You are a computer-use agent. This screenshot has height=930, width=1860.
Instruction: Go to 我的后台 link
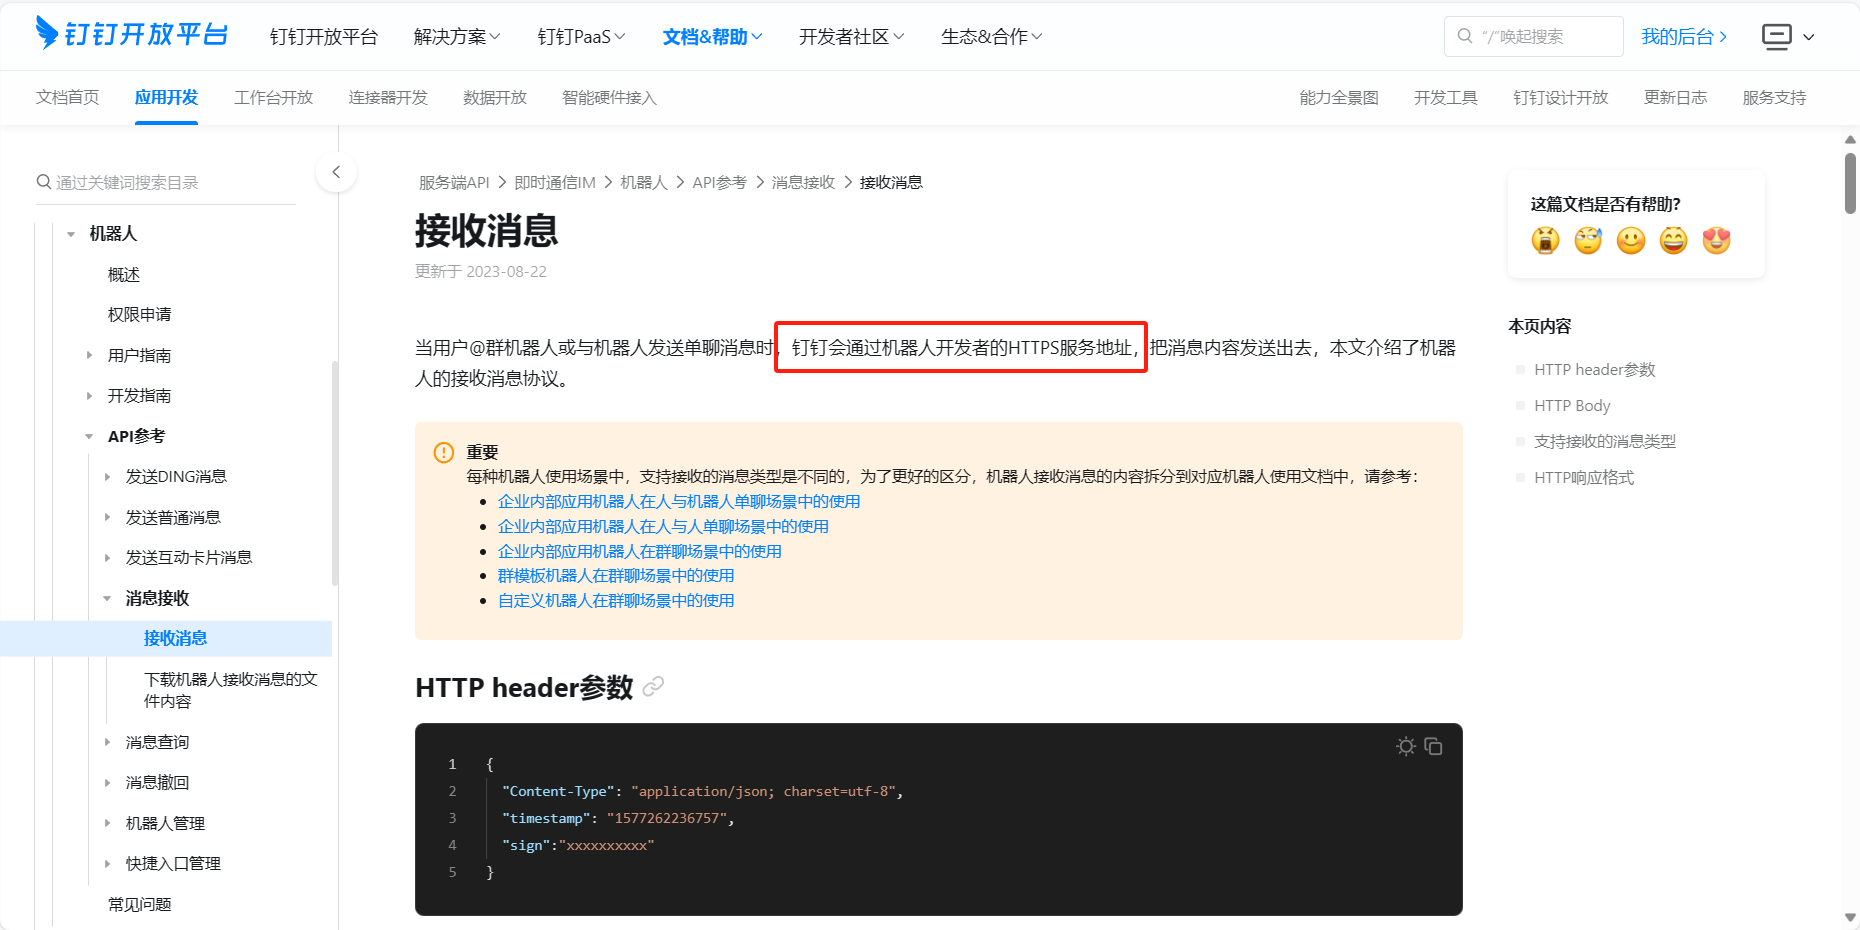(1684, 37)
